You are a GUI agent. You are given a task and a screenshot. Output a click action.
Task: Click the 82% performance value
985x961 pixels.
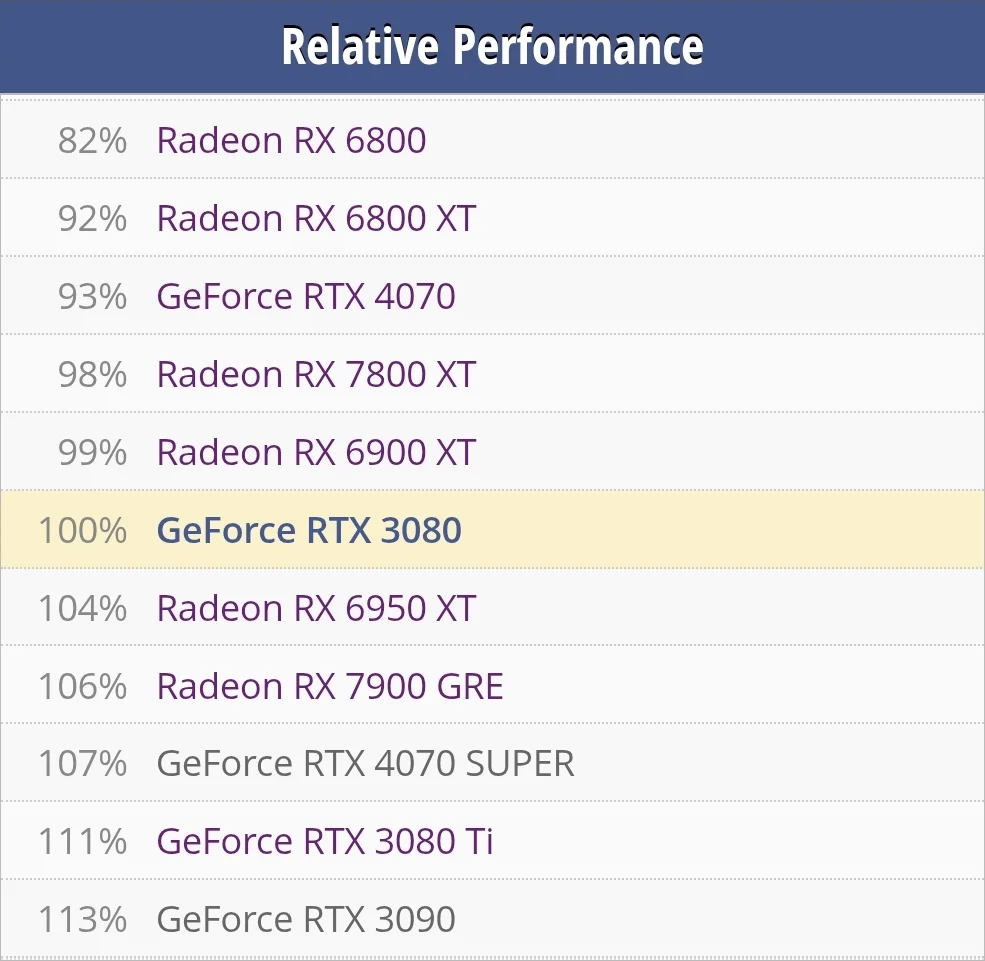92,141
